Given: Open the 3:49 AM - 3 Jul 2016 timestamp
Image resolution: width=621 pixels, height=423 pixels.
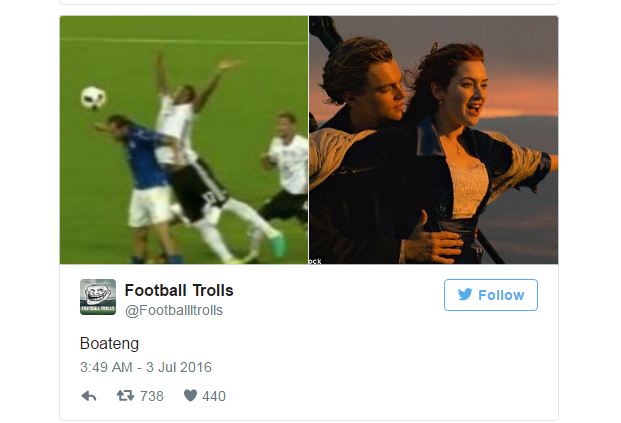Looking at the screenshot, I should click(x=146, y=367).
